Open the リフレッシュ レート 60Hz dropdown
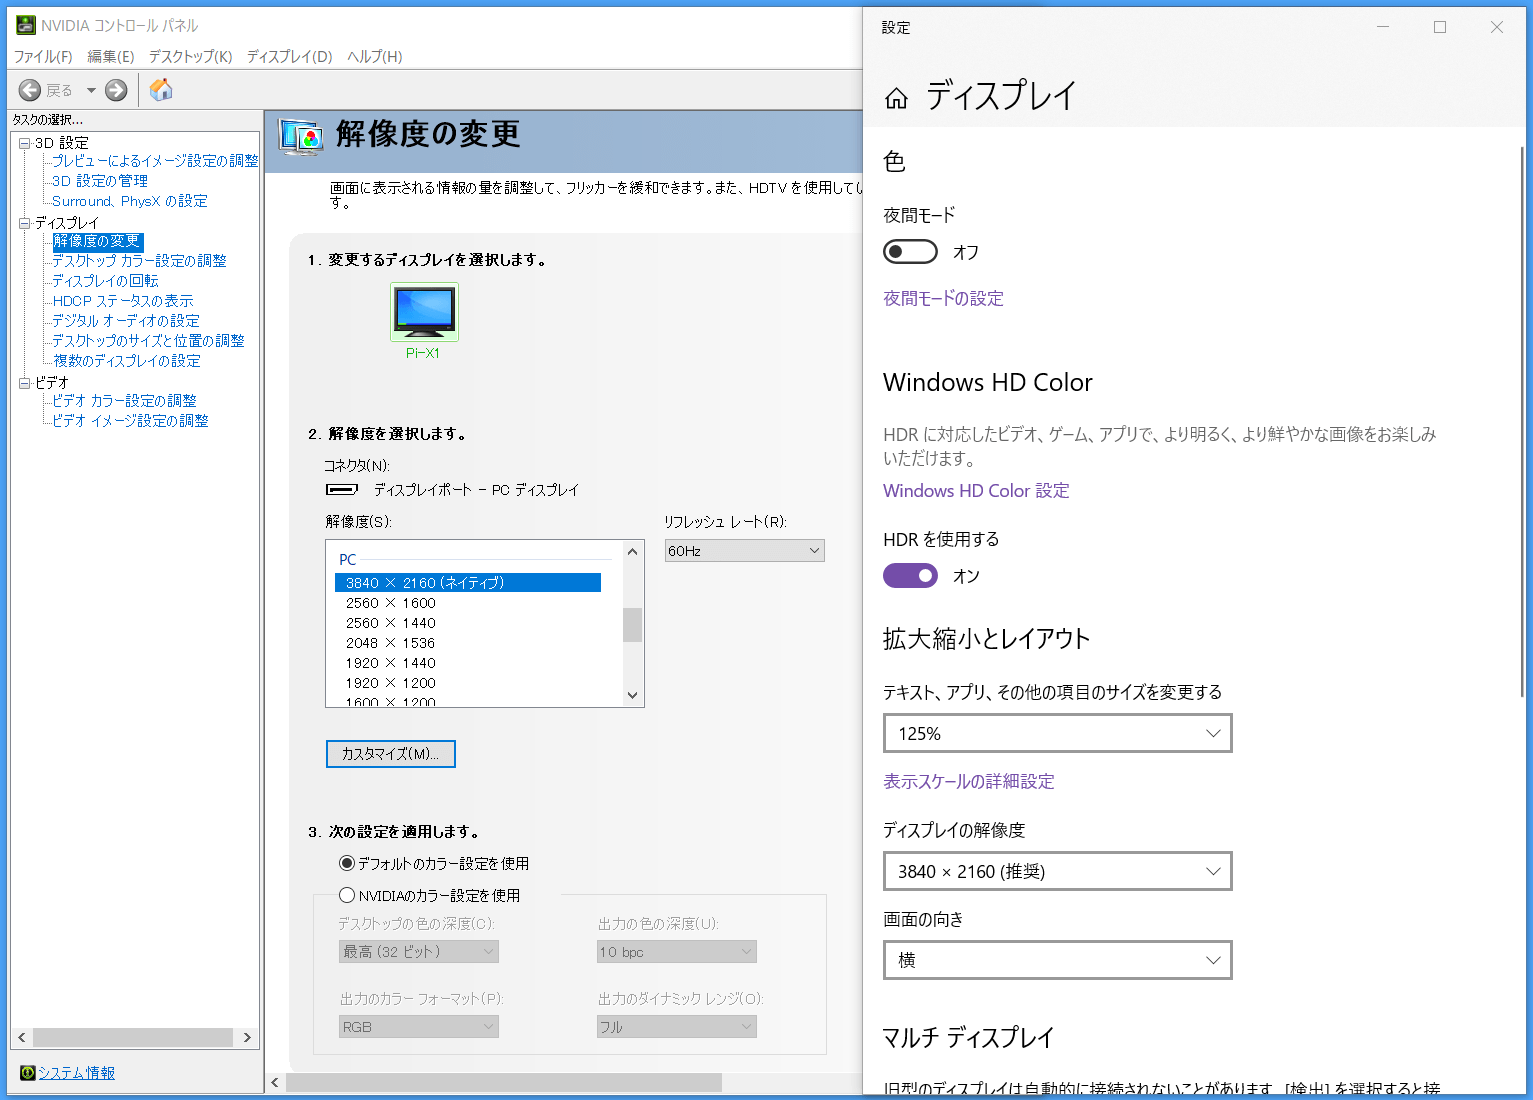 click(x=745, y=551)
